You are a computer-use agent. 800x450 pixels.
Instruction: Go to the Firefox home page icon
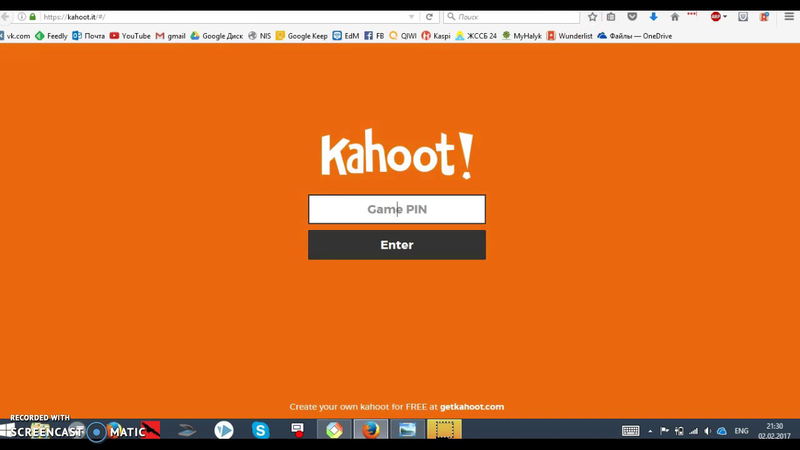point(674,17)
